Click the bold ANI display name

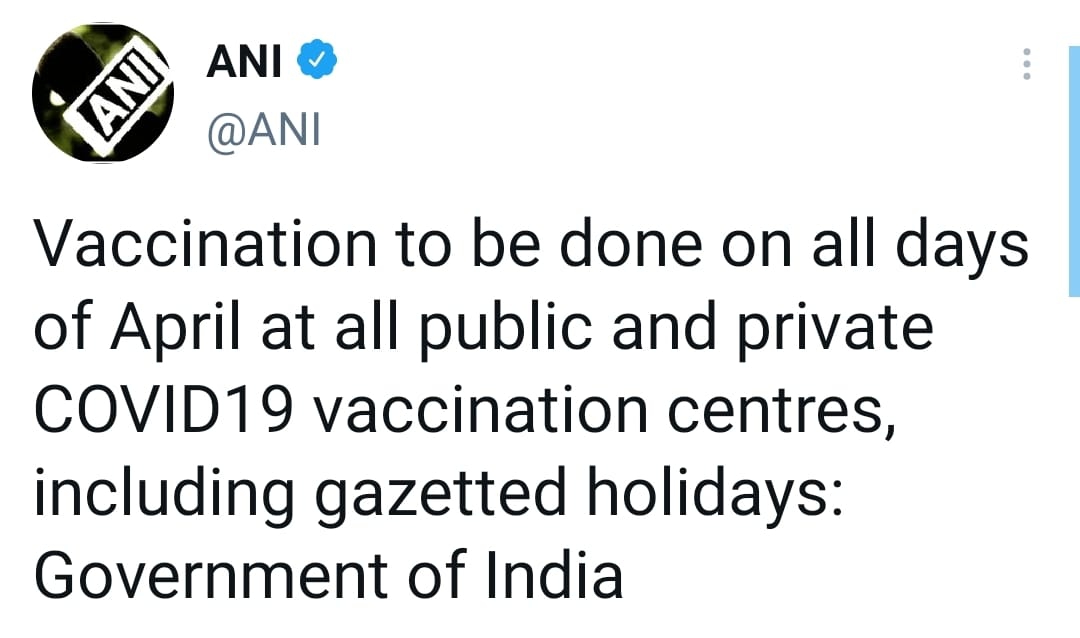tap(244, 61)
